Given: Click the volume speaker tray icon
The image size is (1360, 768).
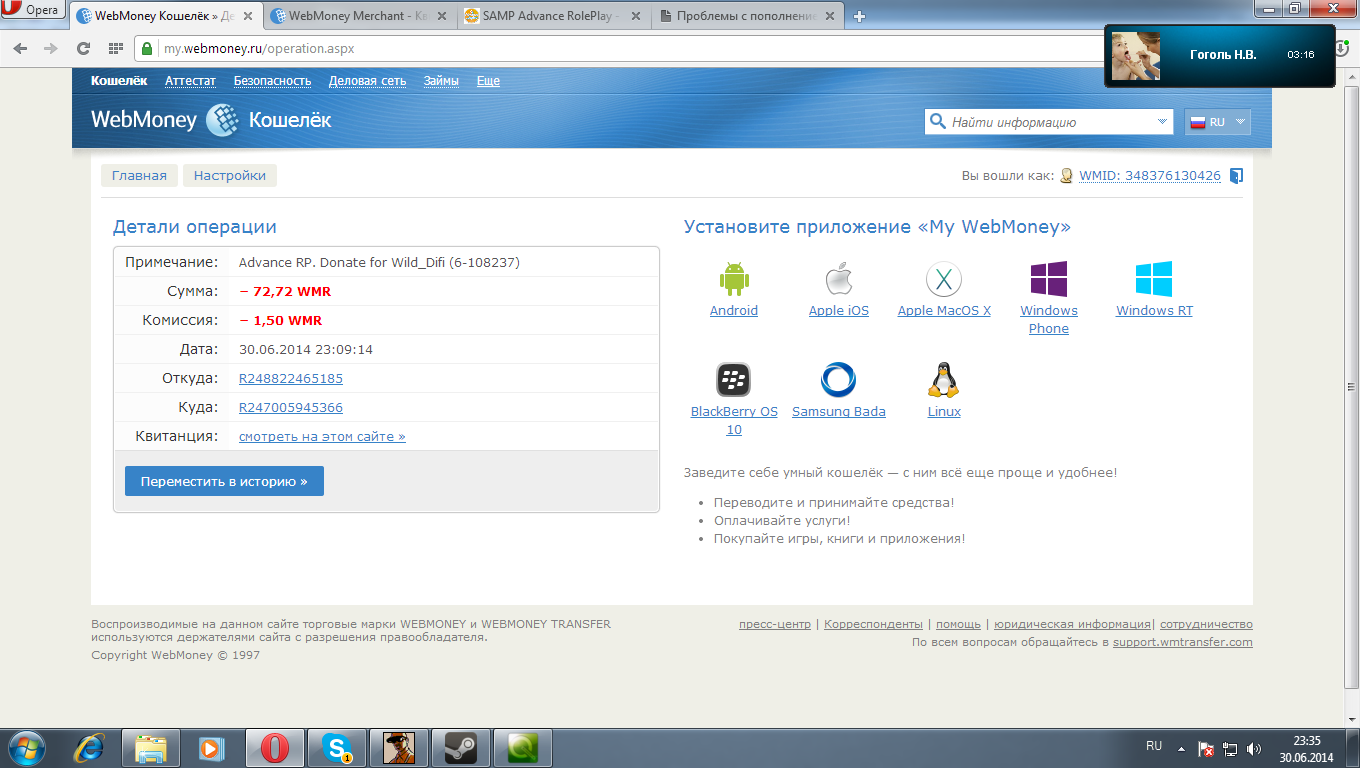Looking at the screenshot, I should 1254,748.
